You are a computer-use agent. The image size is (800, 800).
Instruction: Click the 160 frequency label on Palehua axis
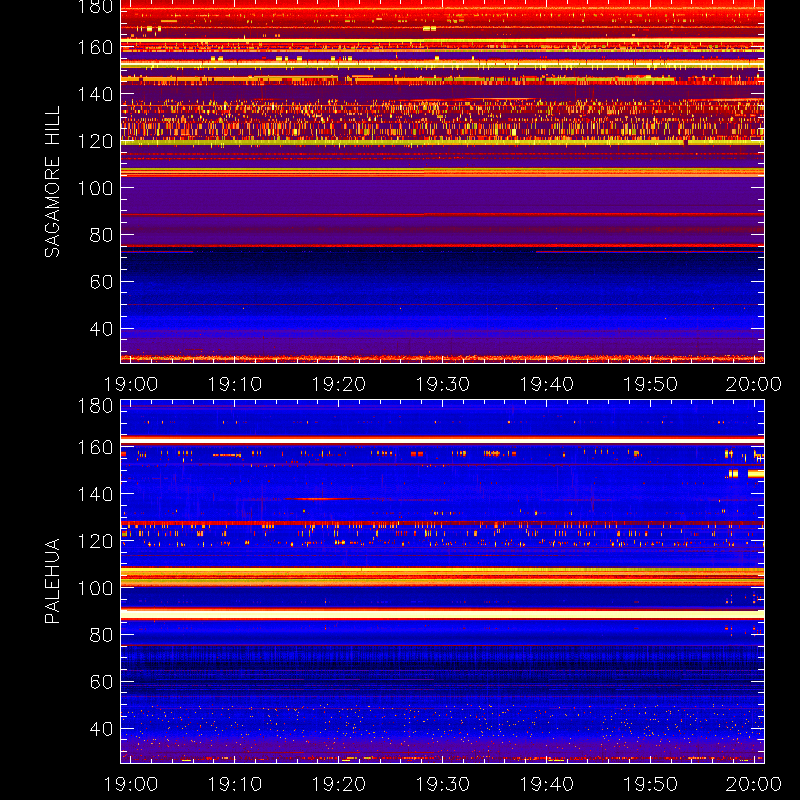pyautogui.click(x=95, y=447)
